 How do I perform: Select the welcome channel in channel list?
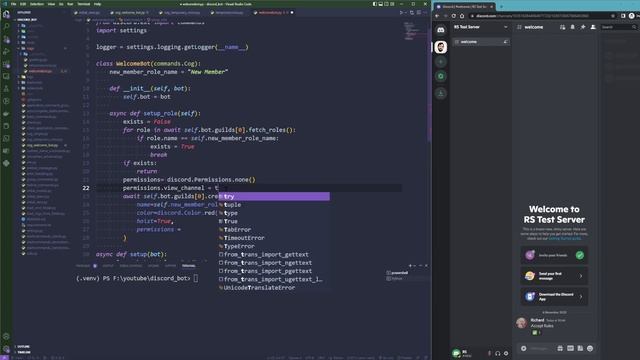click(x=481, y=42)
